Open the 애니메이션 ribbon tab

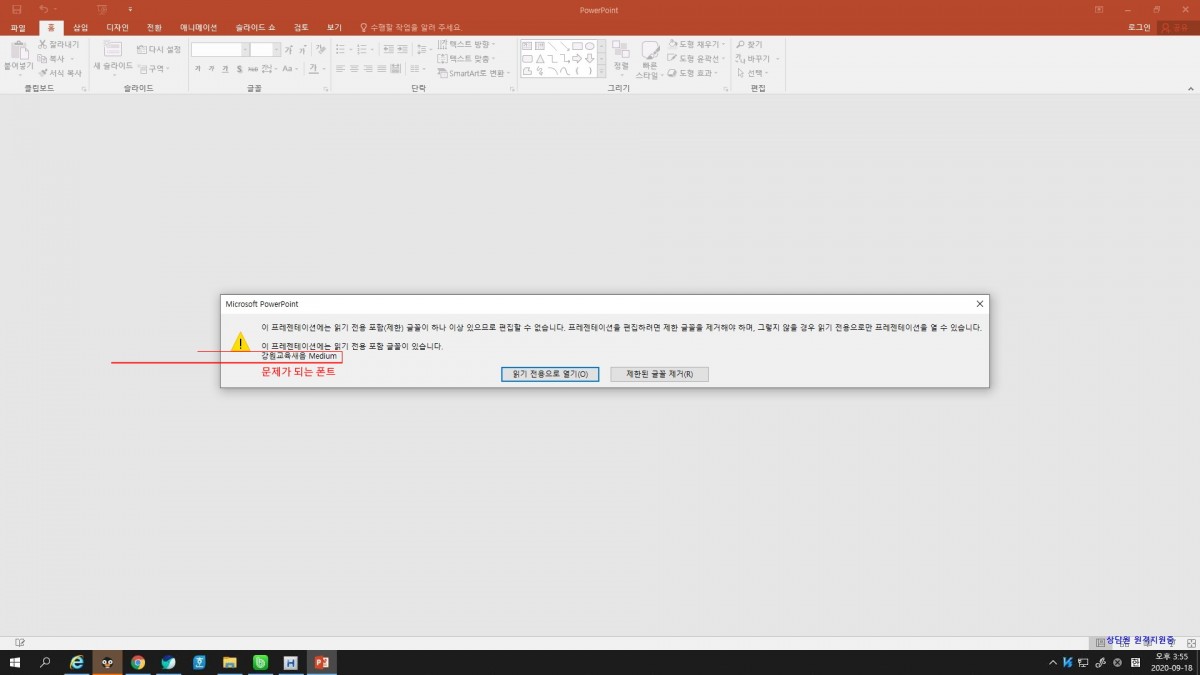pos(197,28)
